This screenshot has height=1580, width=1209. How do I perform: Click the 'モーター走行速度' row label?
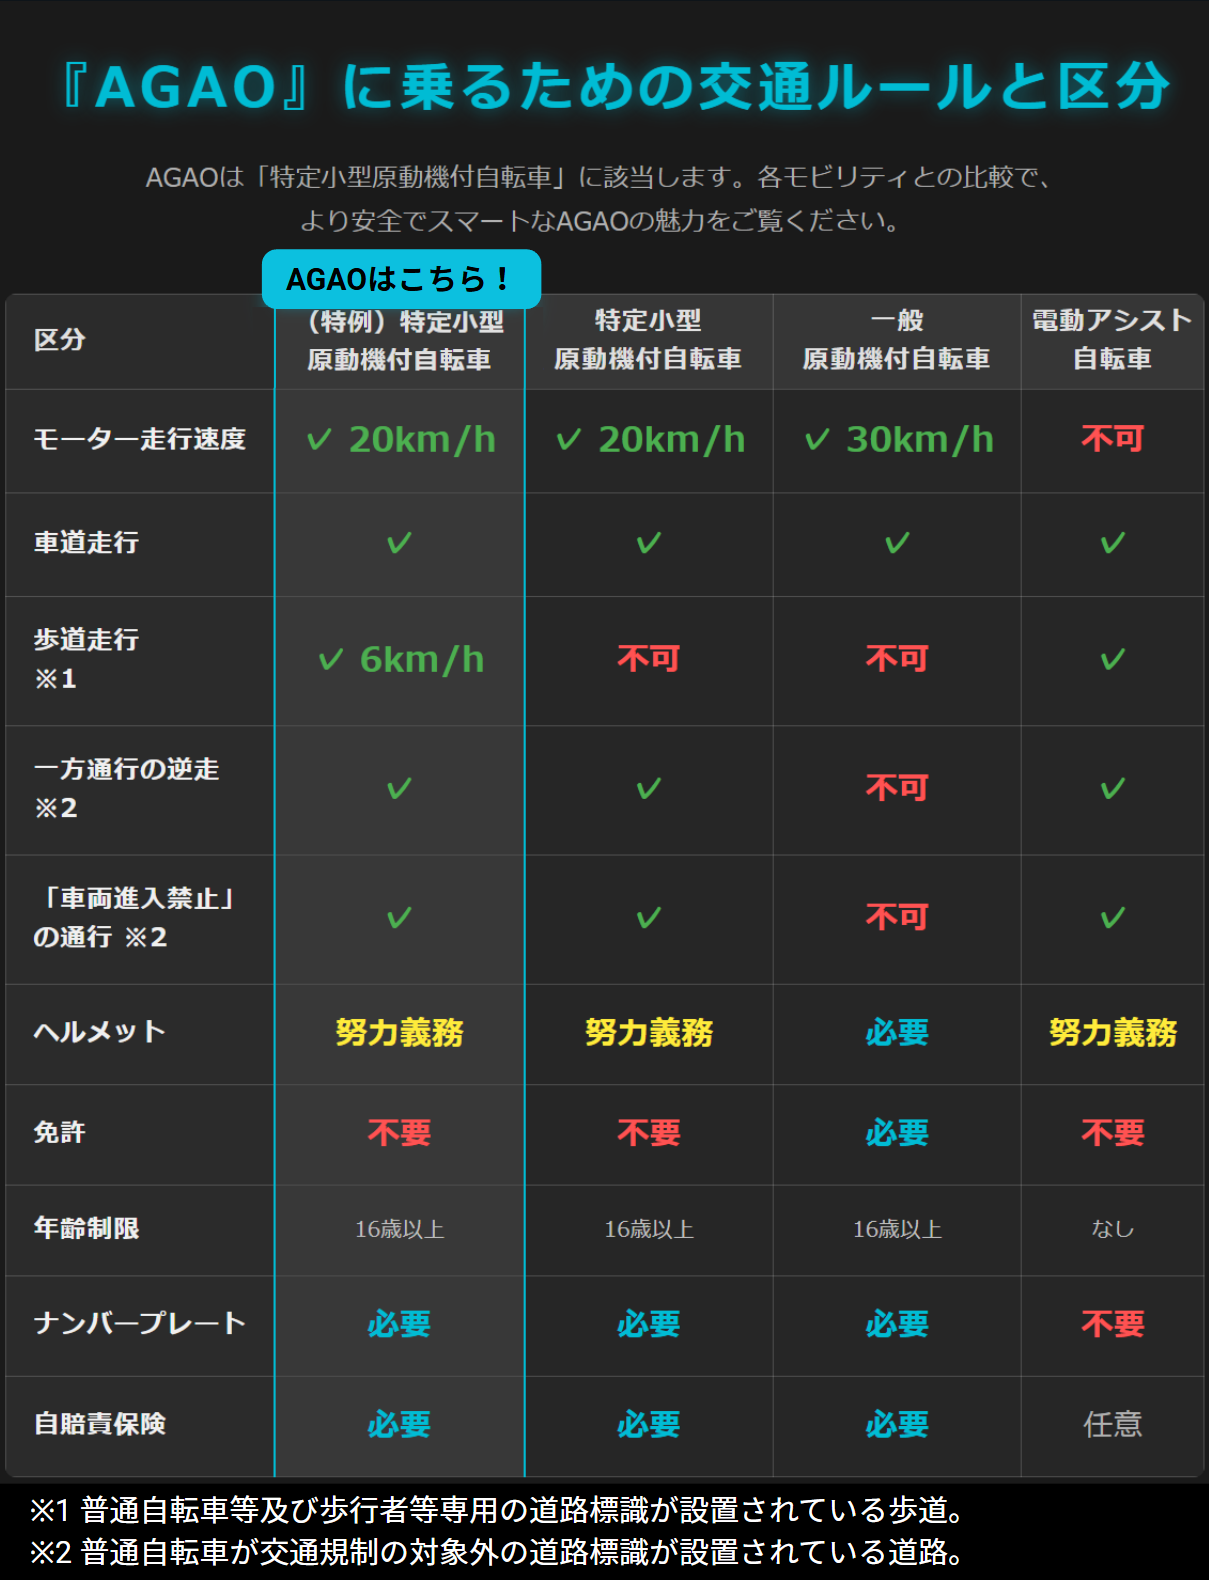[140, 439]
